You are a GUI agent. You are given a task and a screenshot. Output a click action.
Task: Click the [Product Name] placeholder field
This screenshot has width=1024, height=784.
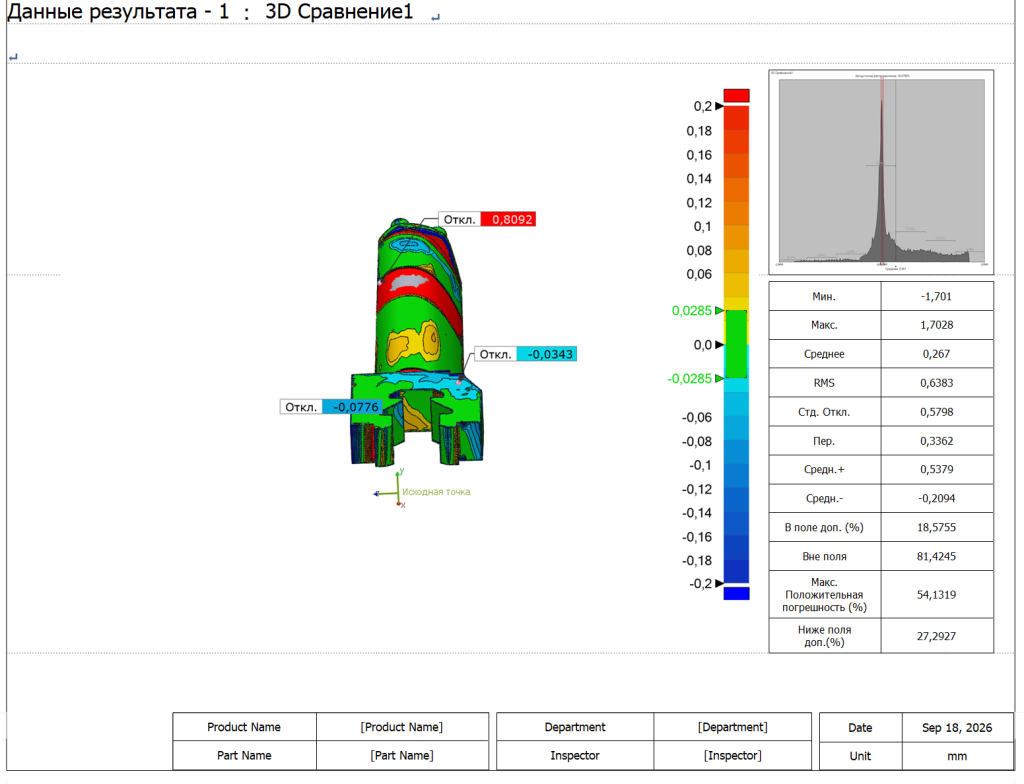402,727
